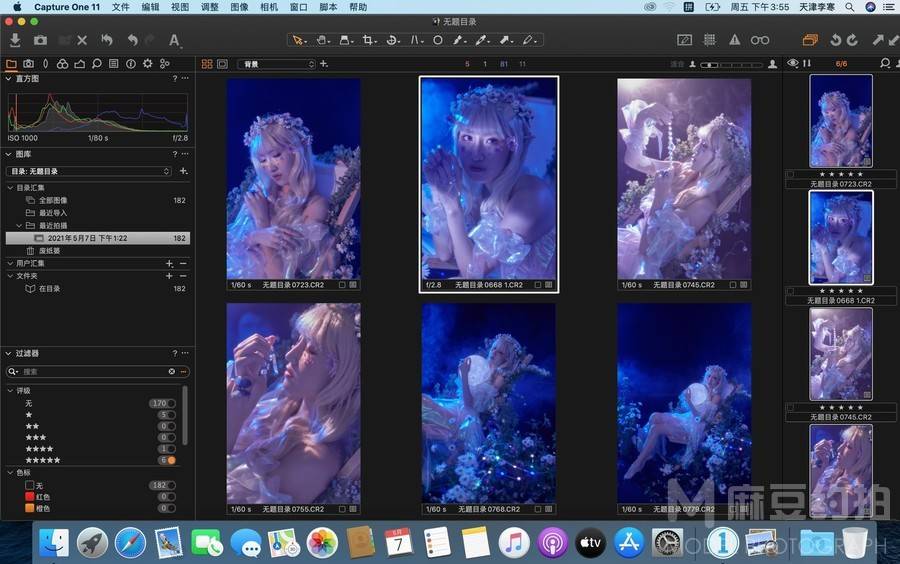Select the Rotate straighten tool

tap(393, 40)
